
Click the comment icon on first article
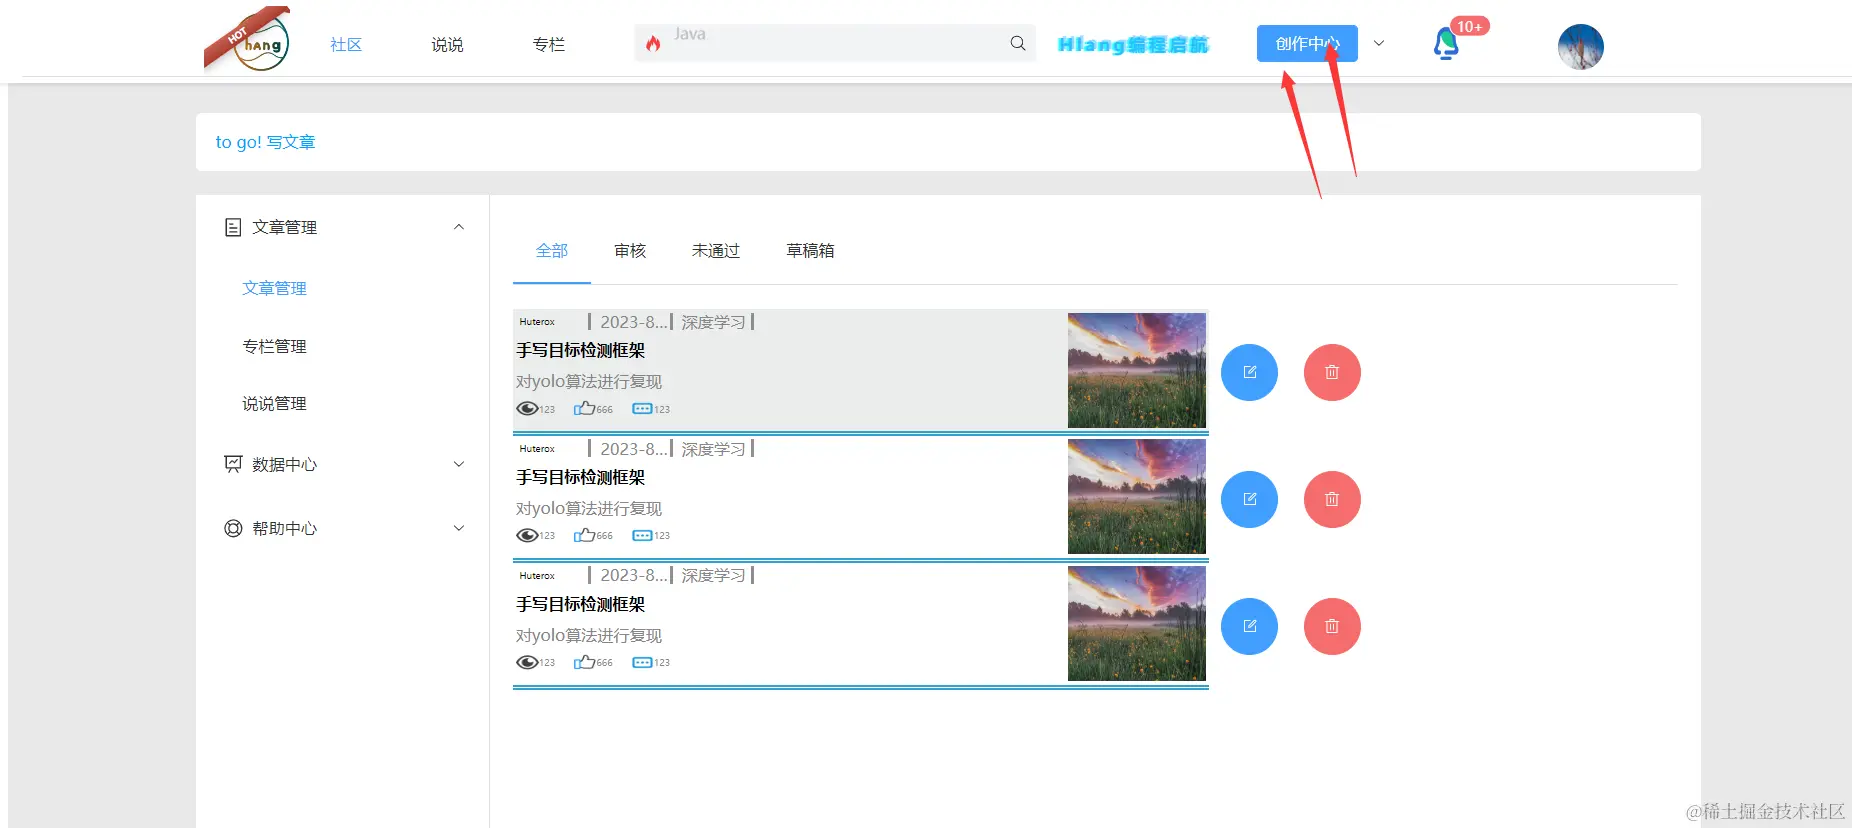(642, 408)
